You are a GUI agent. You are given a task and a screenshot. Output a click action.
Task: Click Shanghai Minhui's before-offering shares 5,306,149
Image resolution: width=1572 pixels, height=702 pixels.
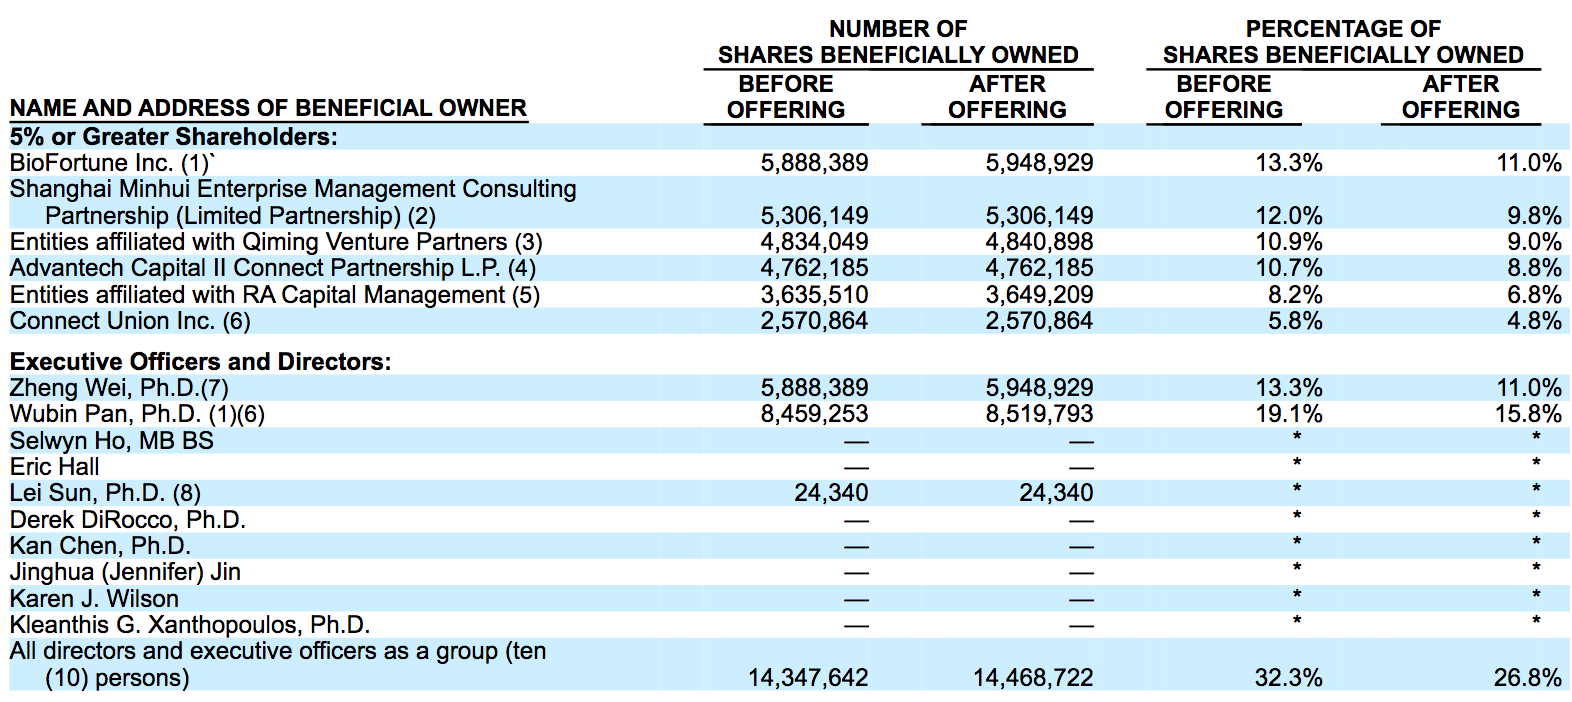click(814, 216)
